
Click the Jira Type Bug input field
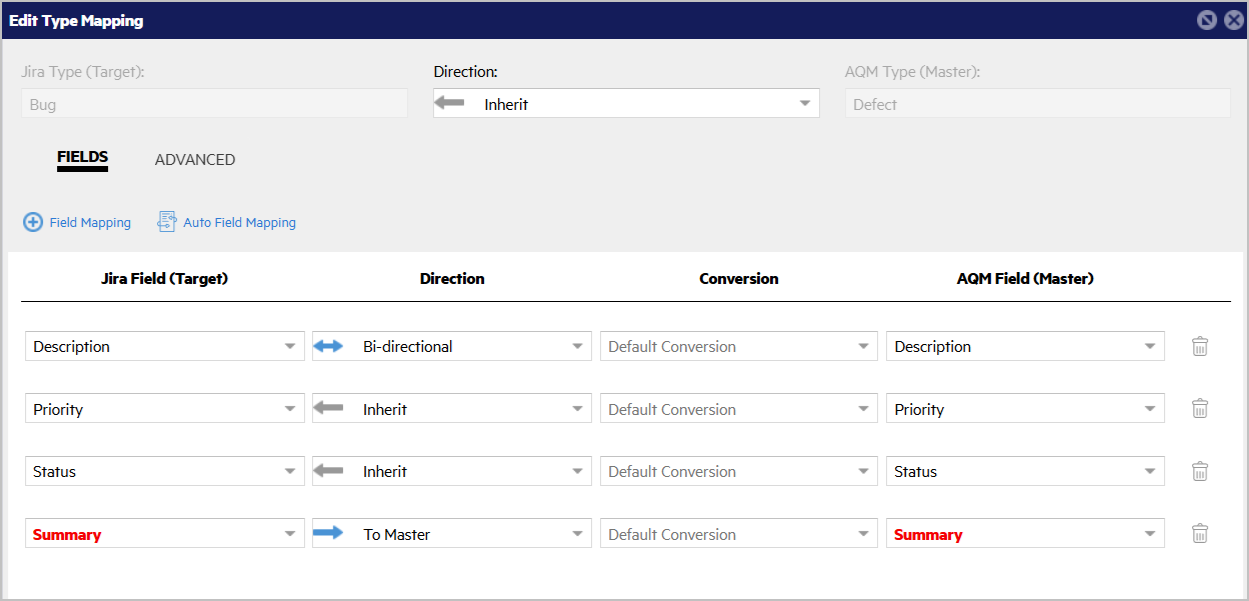[x=214, y=104]
